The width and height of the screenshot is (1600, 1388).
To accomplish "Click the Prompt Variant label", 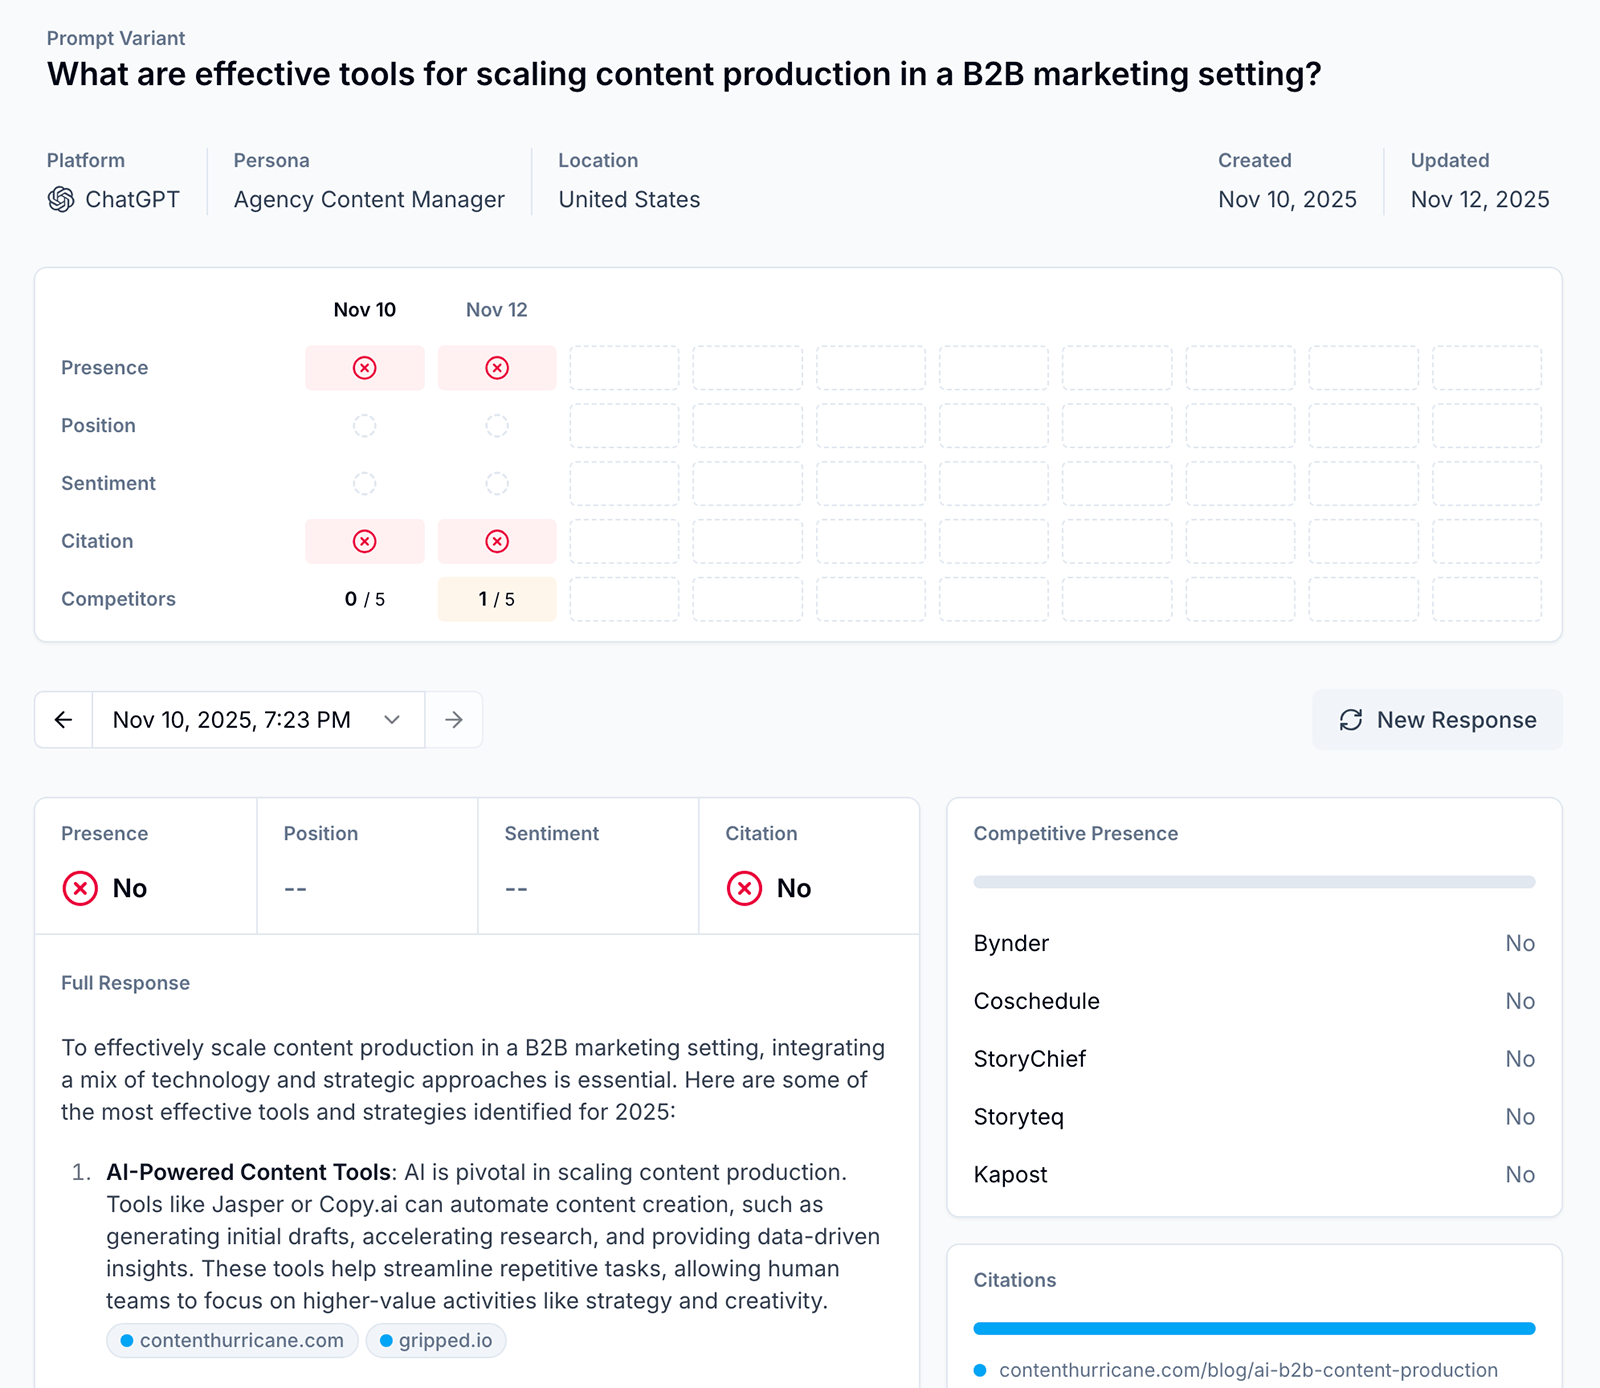I will click(x=116, y=38).
